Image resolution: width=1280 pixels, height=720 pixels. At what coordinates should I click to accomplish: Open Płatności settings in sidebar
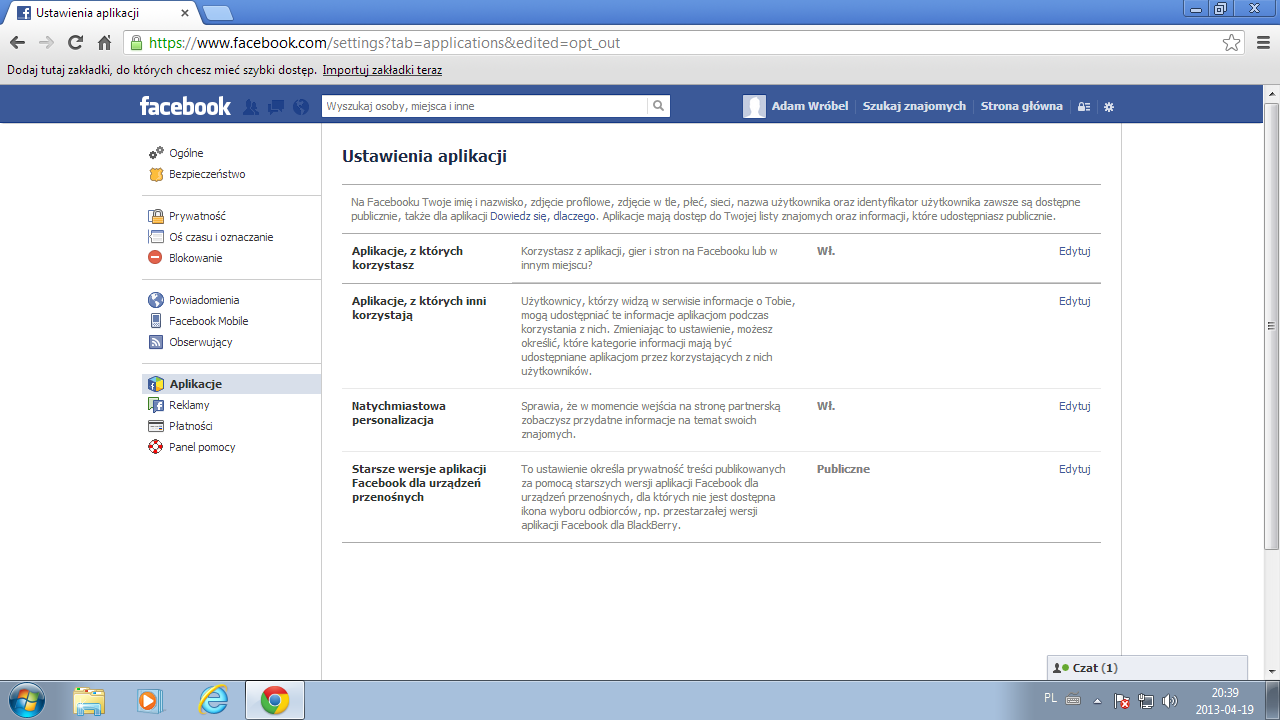pyautogui.click(x=190, y=426)
